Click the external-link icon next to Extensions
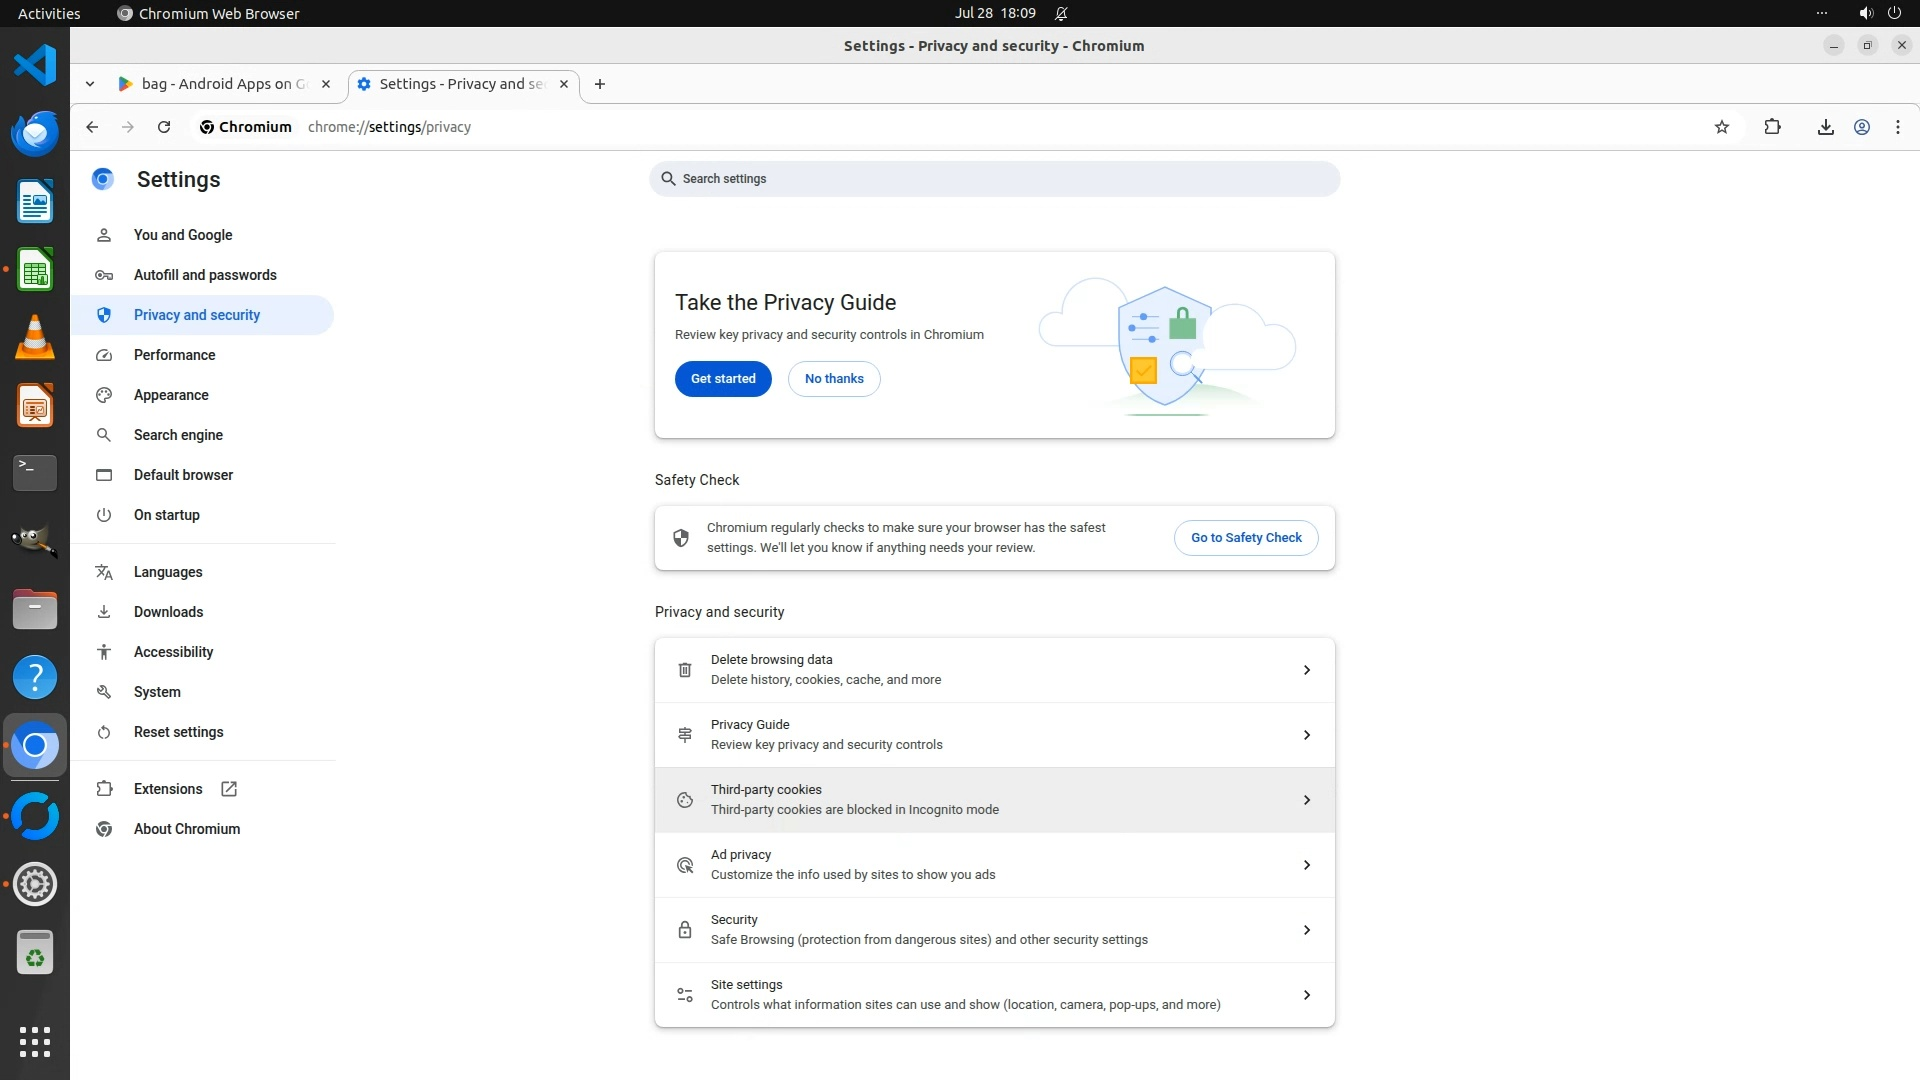The height and width of the screenshot is (1080, 1920). click(229, 789)
